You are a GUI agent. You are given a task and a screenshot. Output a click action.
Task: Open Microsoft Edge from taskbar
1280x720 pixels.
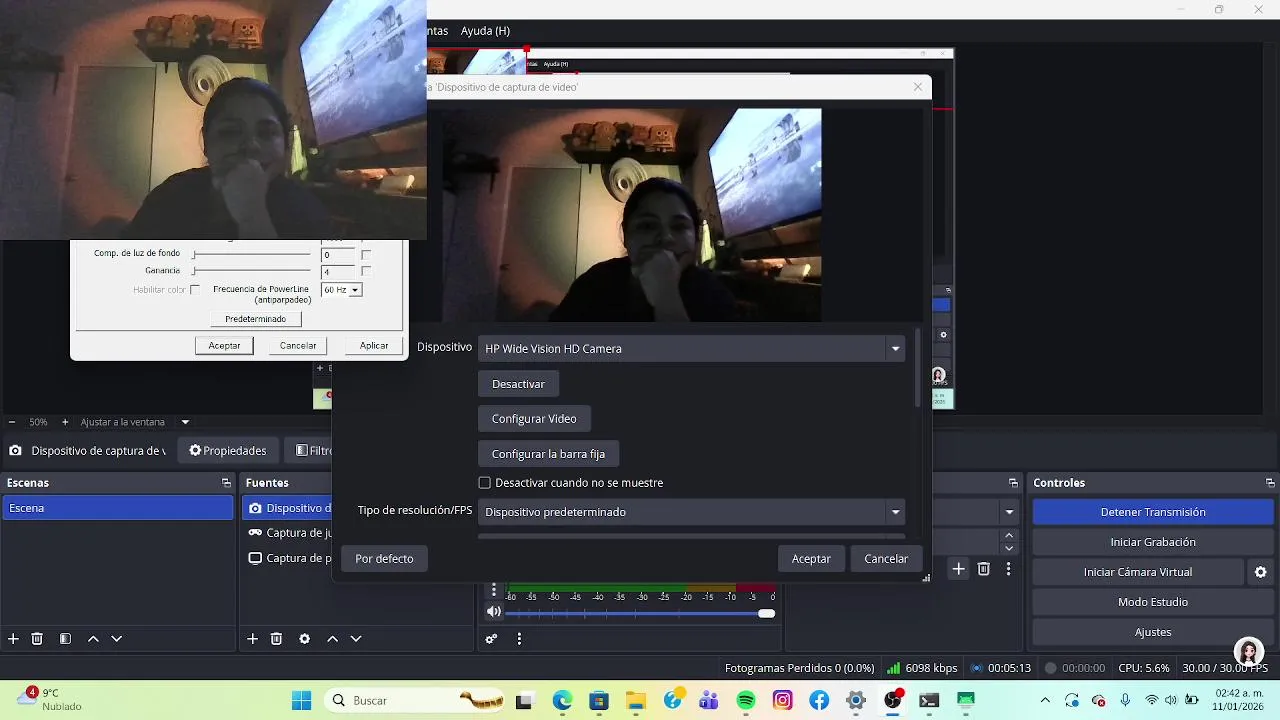[562, 701]
